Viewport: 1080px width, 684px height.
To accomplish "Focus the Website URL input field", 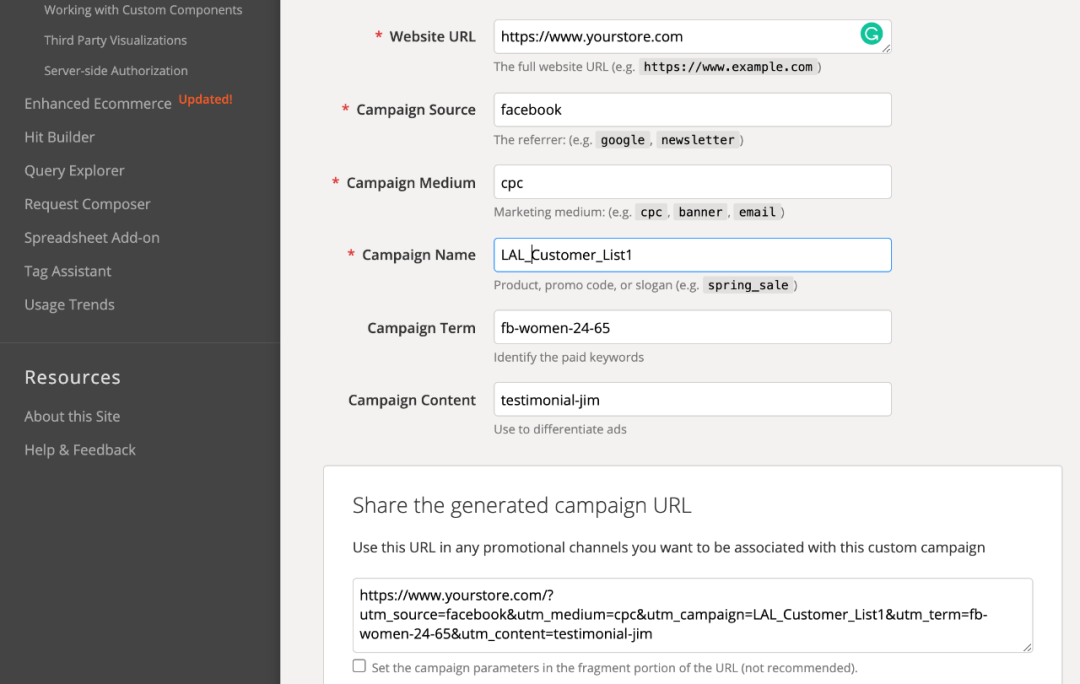I will pos(692,37).
